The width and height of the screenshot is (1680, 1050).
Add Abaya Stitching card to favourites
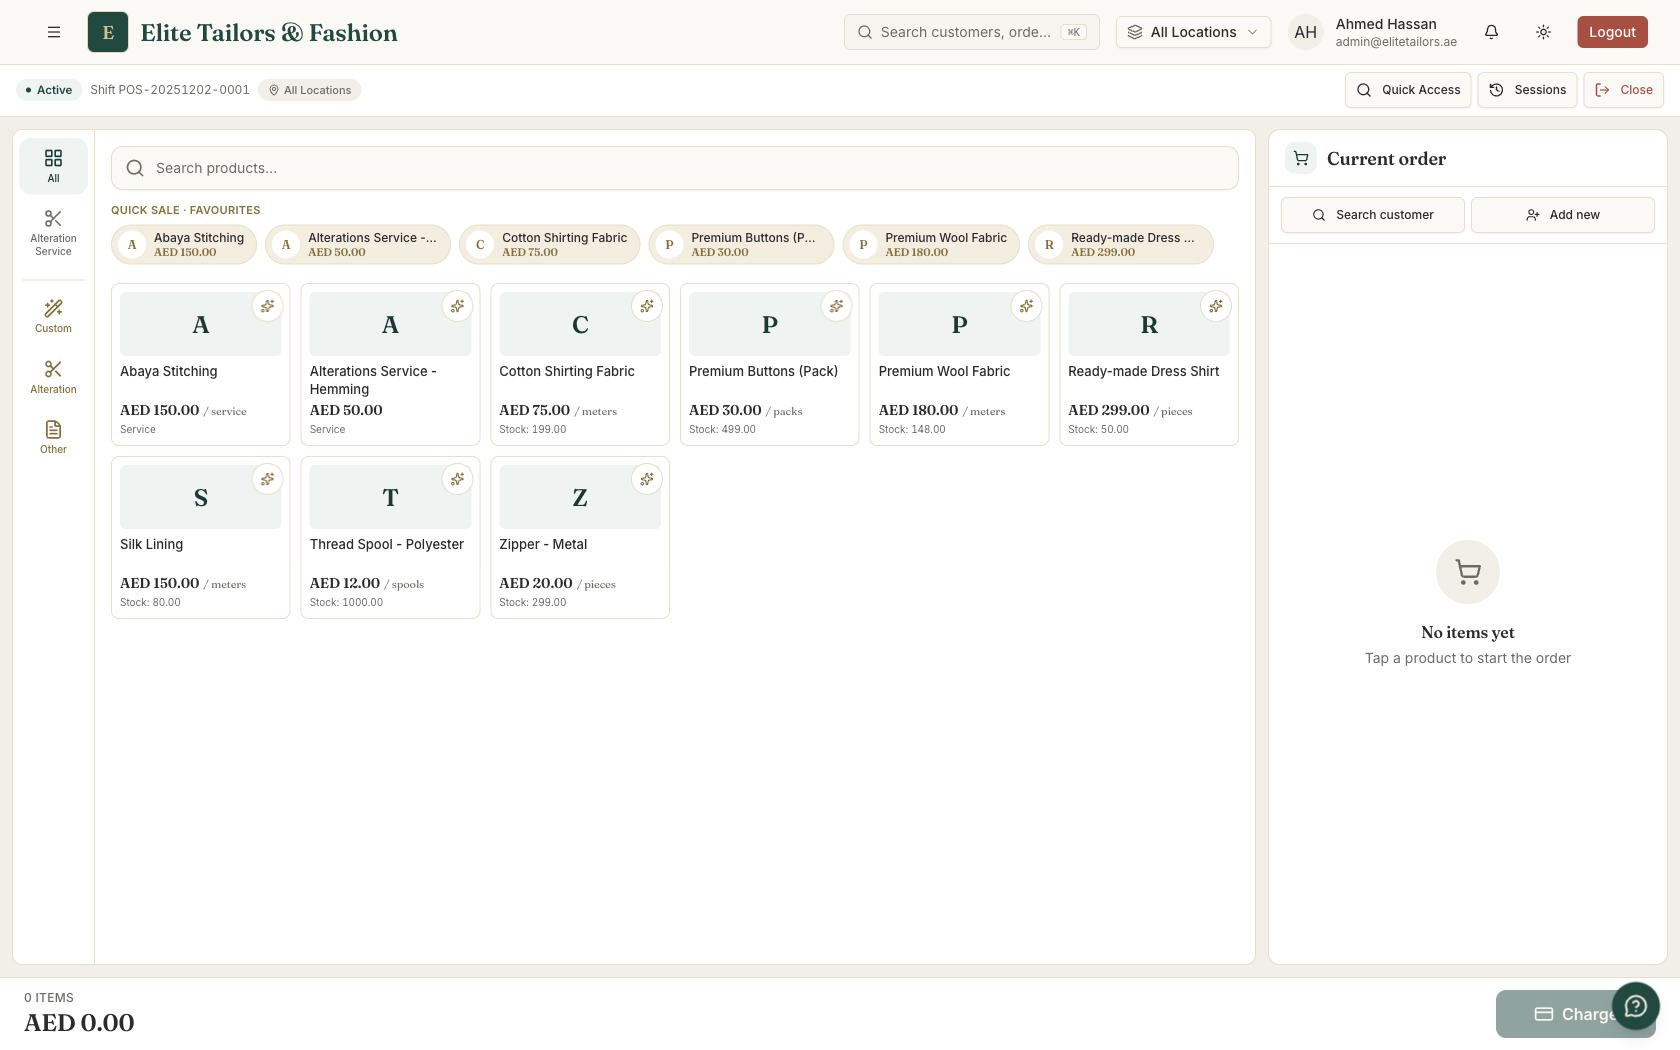pos(267,306)
